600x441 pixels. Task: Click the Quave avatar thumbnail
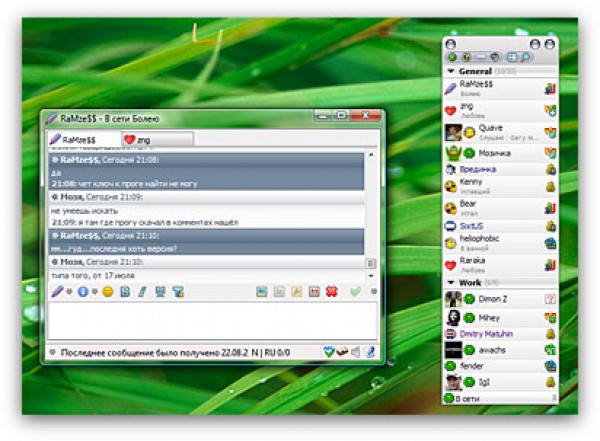453,132
